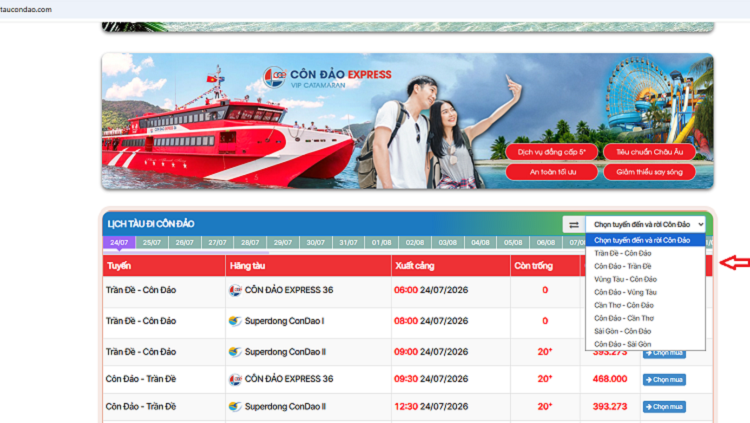Select the 04/08 date tab
This screenshot has width=750, height=423.
point(480,243)
